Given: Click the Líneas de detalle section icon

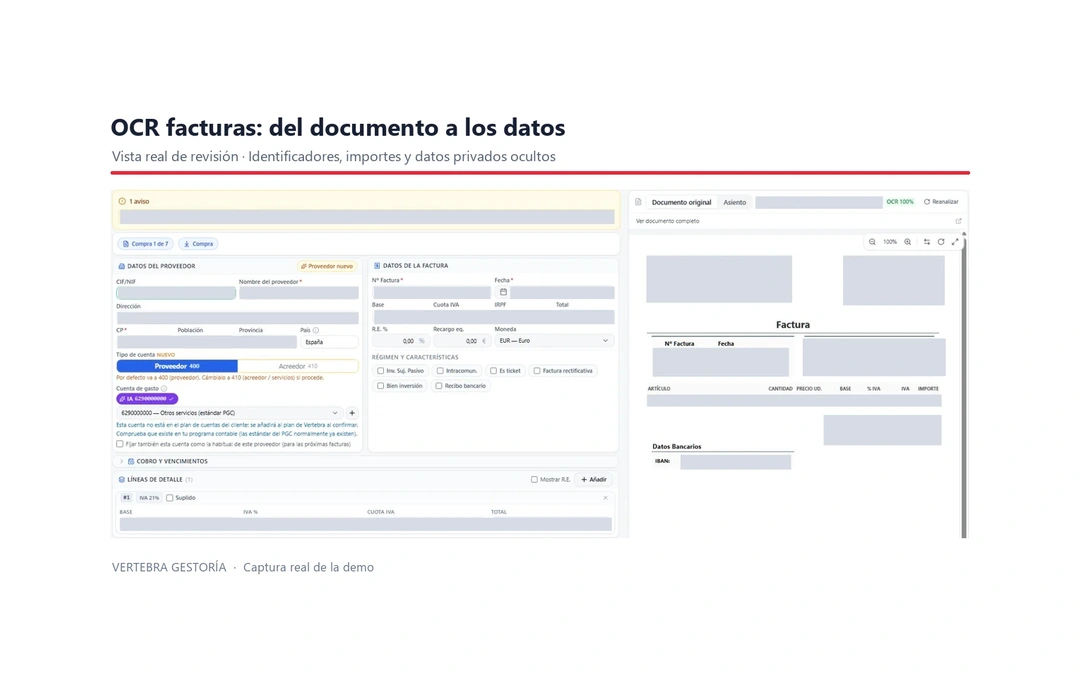Looking at the screenshot, I should (121, 479).
